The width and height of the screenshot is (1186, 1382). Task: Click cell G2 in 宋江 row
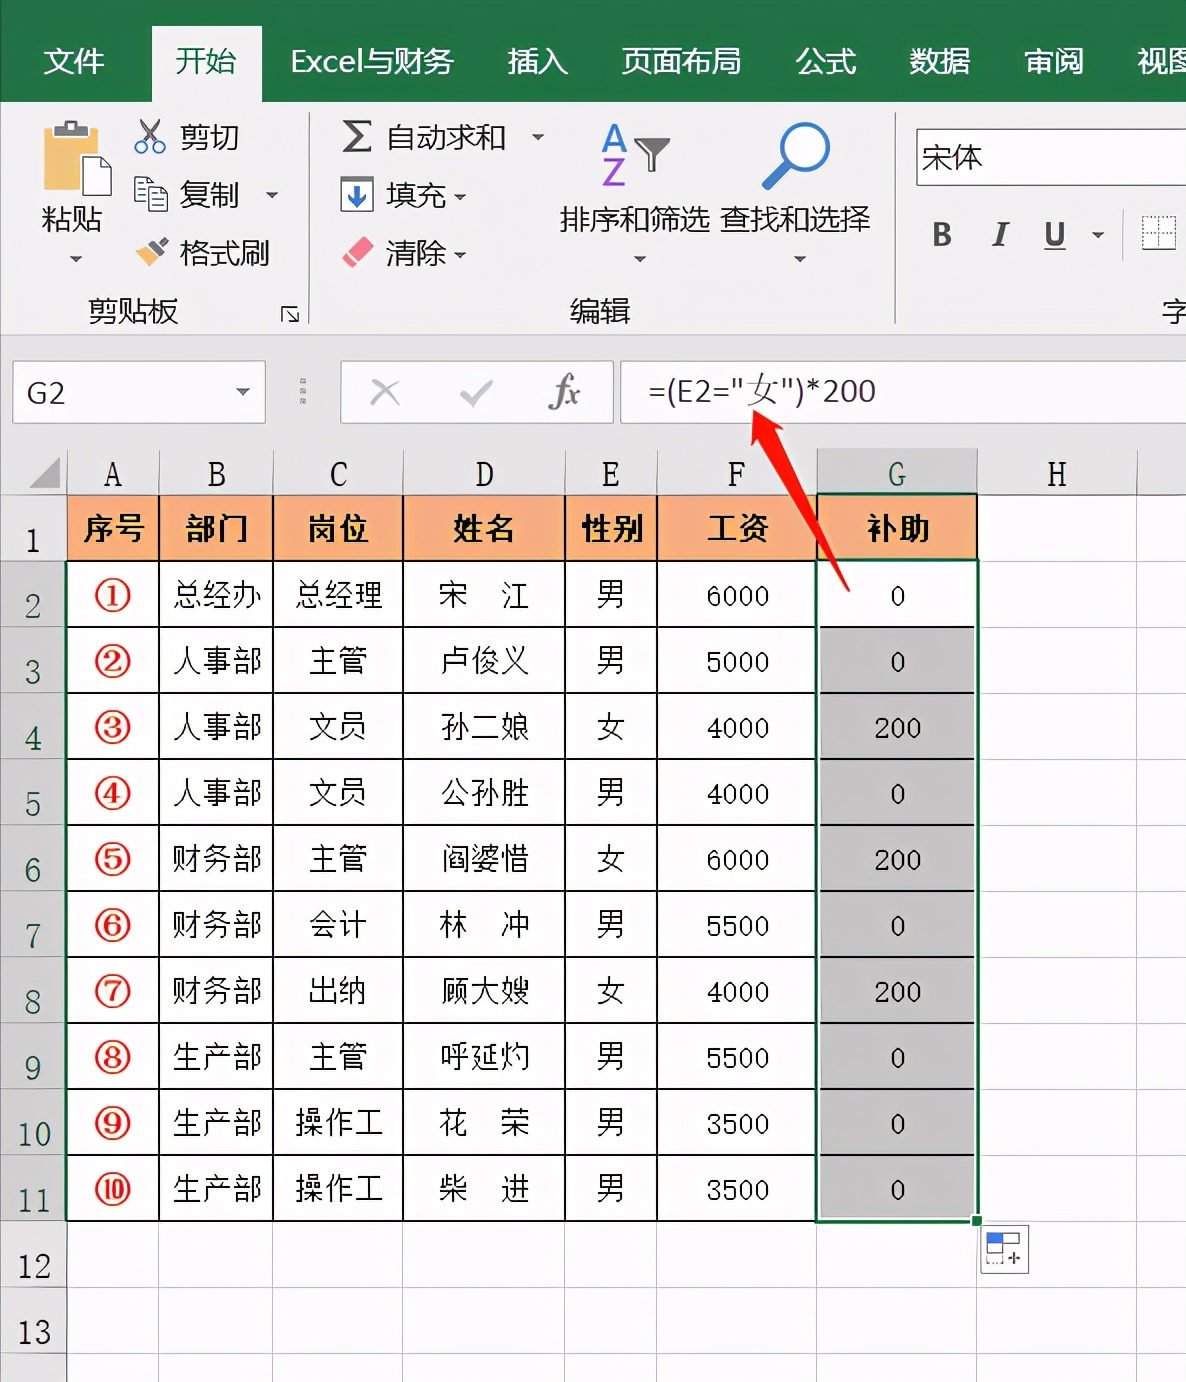click(897, 595)
